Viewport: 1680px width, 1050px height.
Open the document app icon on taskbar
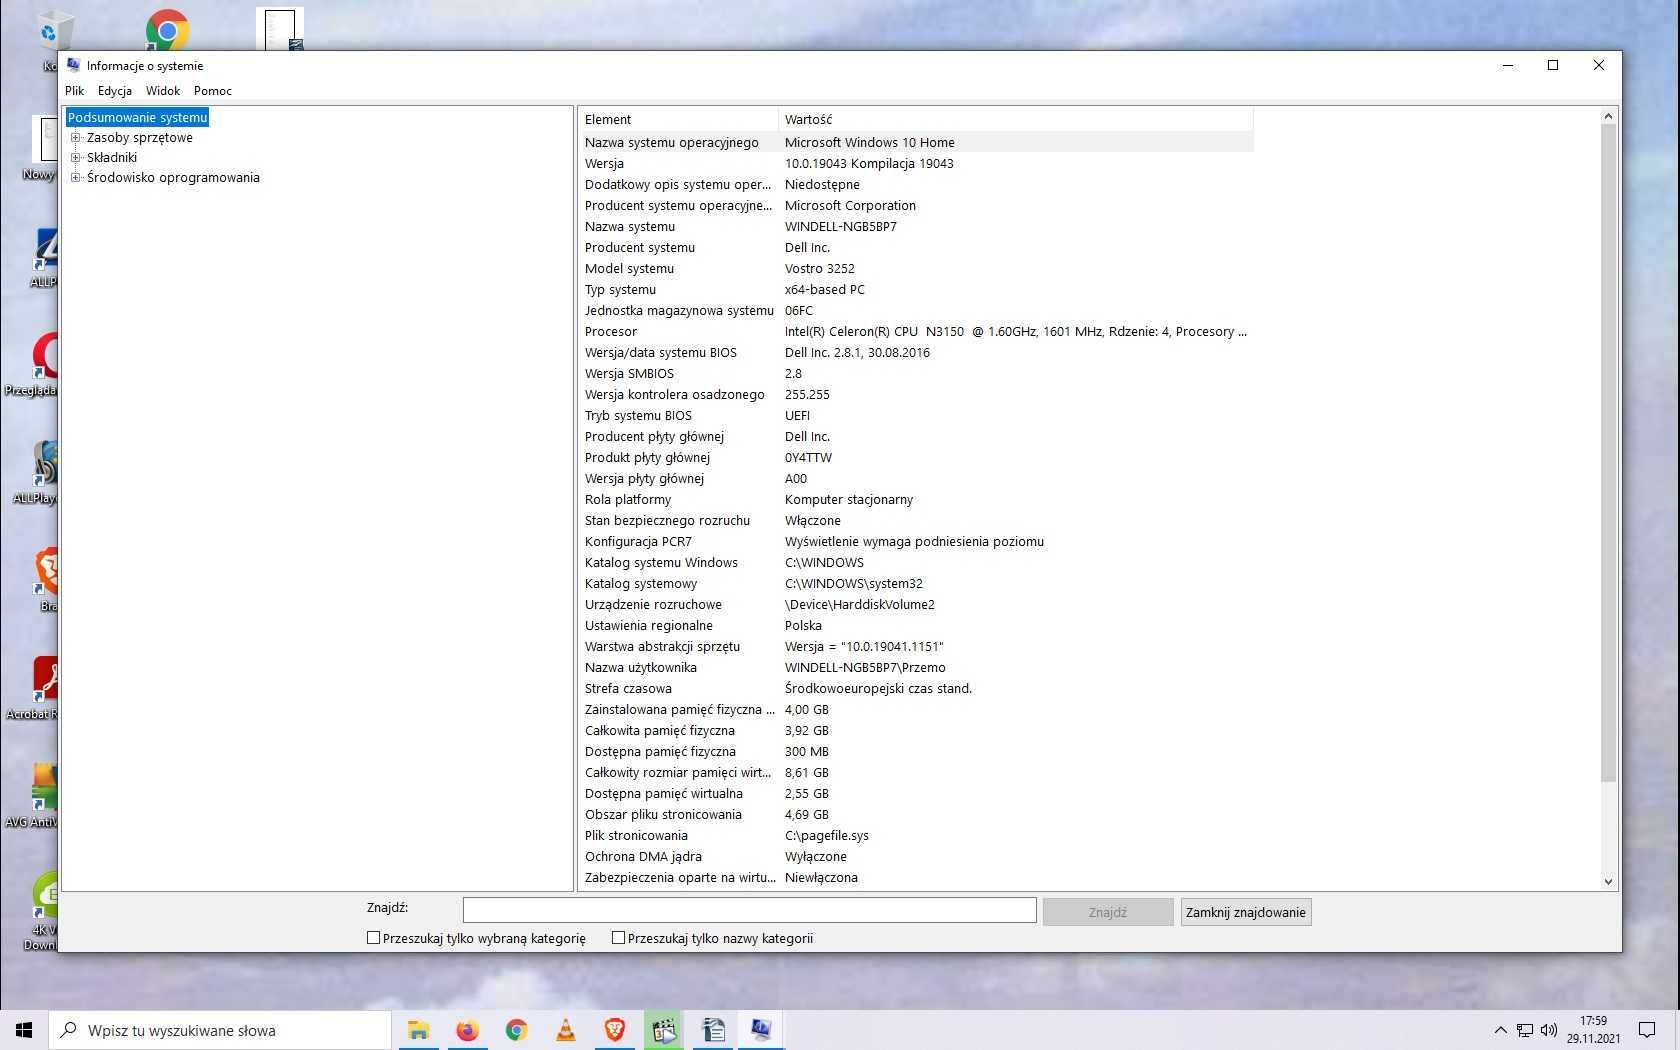(713, 1030)
